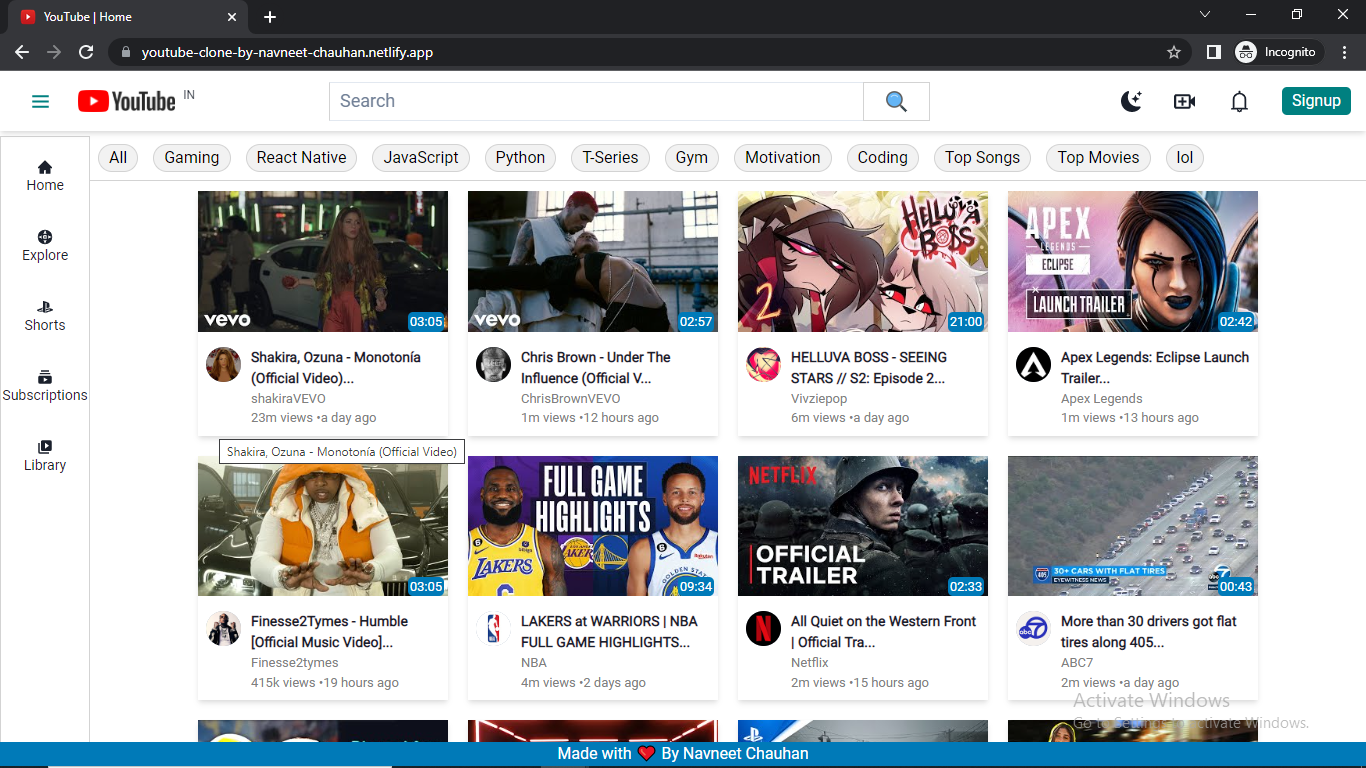Open Shorts from the sidebar
The width and height of the screenshot is (1366, 768).
(44, 315)
